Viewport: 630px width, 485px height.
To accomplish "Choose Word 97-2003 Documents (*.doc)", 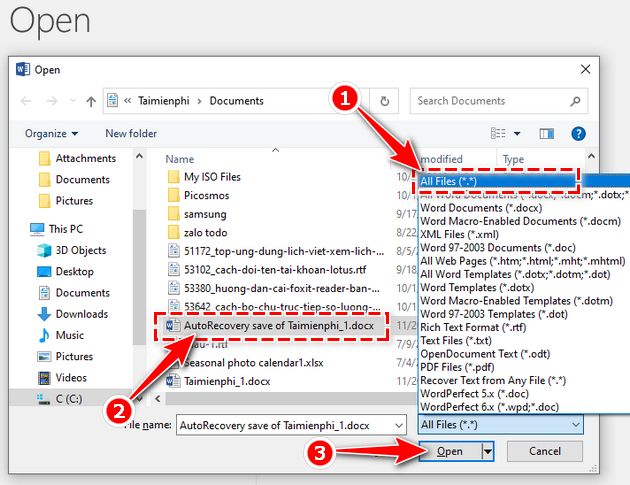I will tap(524, 248).
